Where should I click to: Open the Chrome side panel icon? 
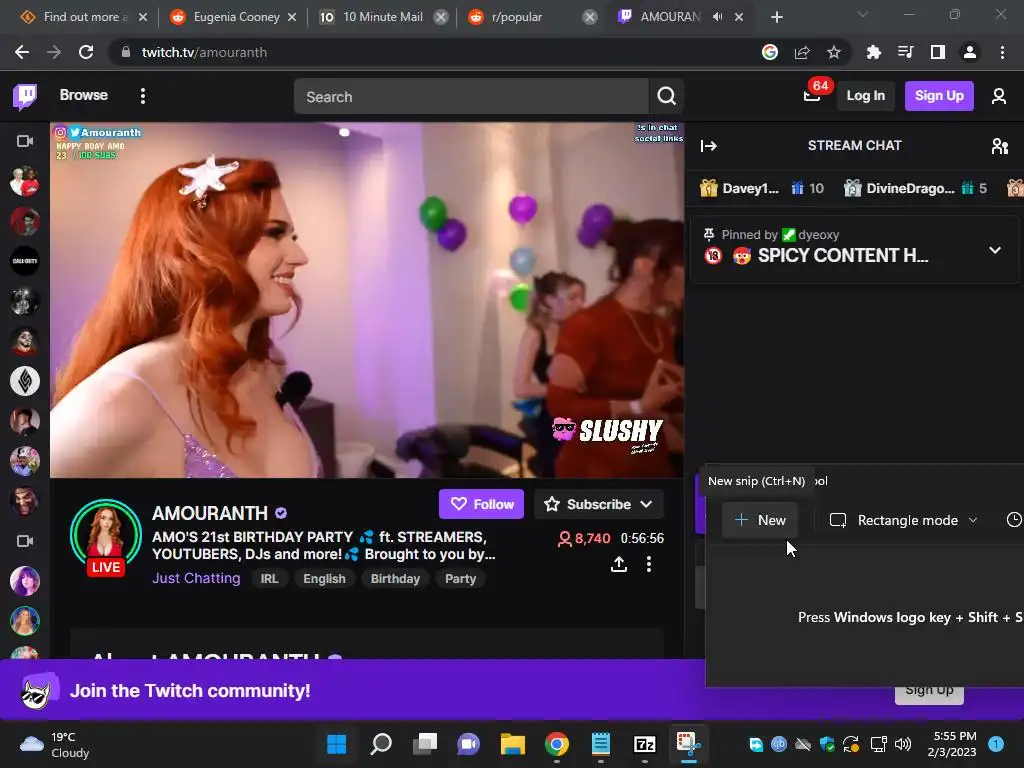(x=937, y=52)
